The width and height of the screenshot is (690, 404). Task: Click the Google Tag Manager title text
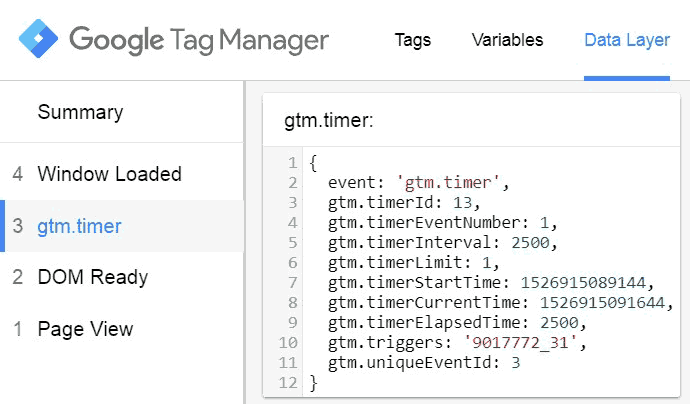pos(198,40)
